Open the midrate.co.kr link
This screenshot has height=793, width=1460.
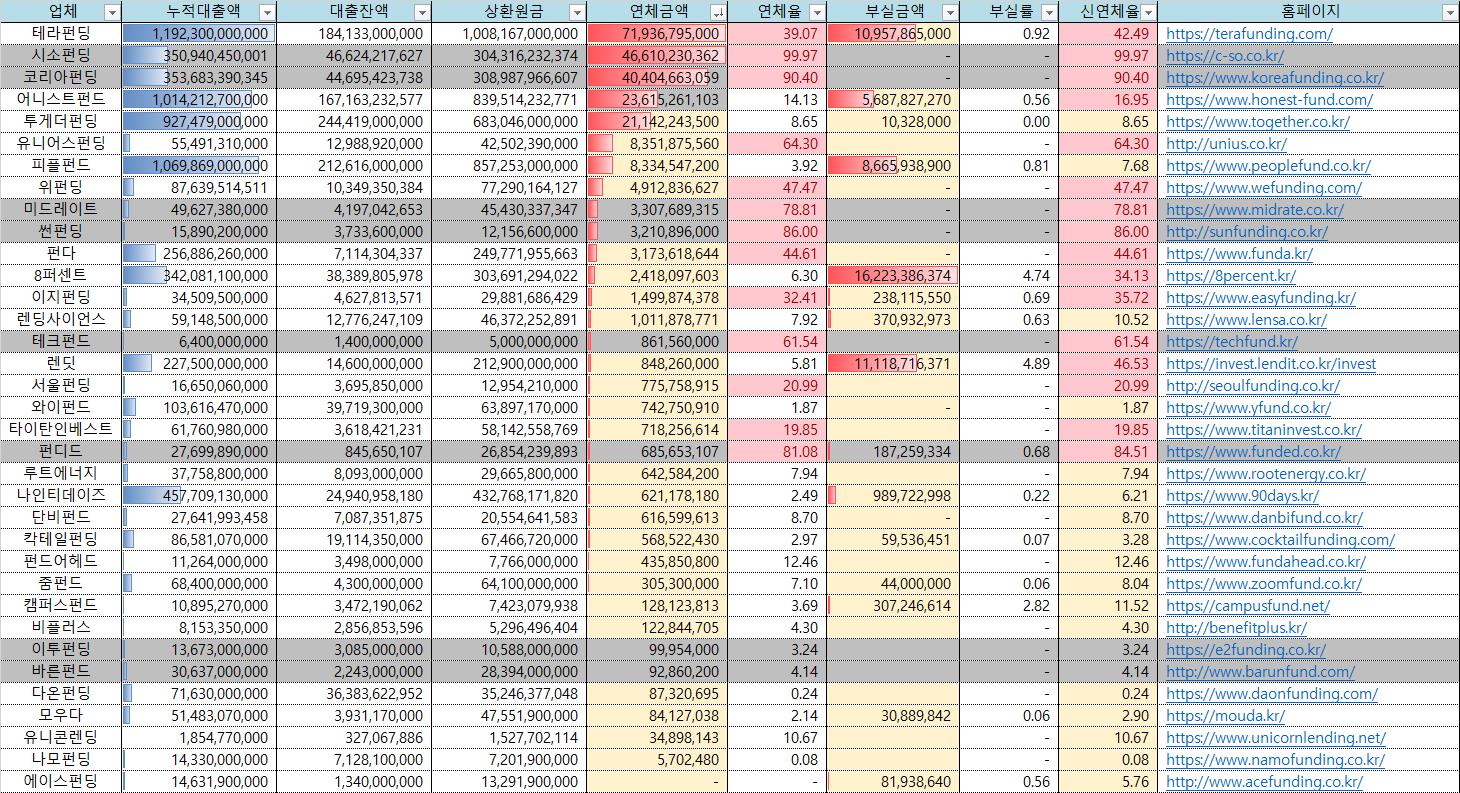1255,210
